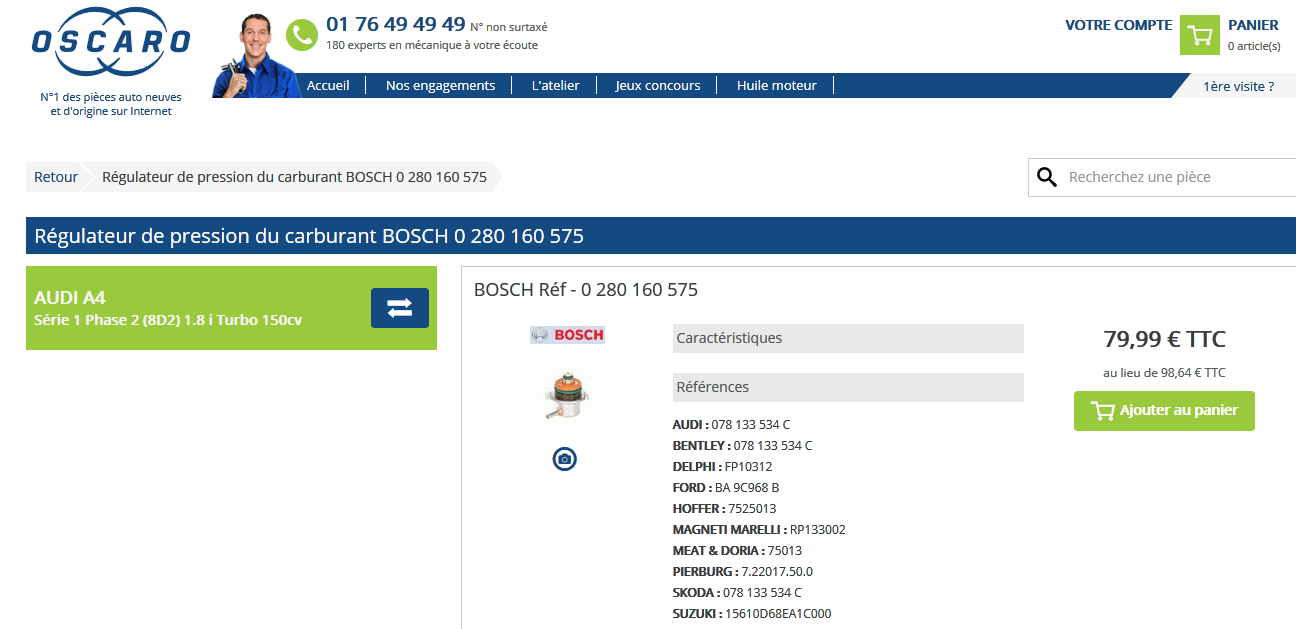Expand the Caractéristiques section

[x=848, y=338]
